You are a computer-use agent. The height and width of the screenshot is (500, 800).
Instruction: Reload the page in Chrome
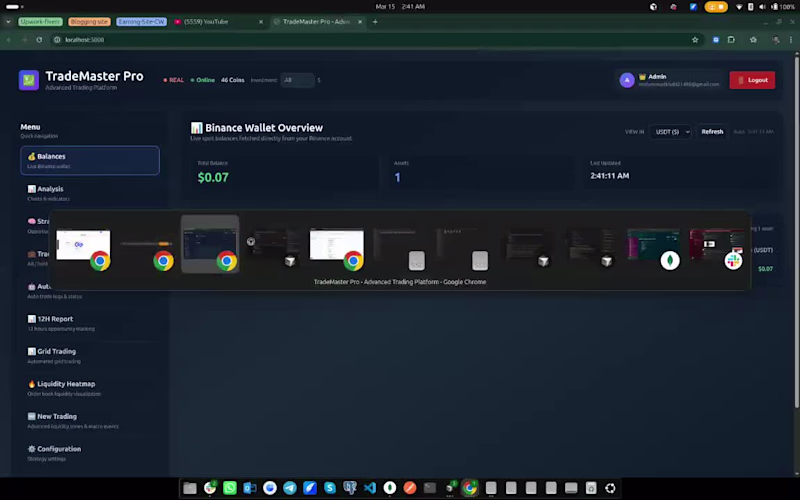click(39, 40)
